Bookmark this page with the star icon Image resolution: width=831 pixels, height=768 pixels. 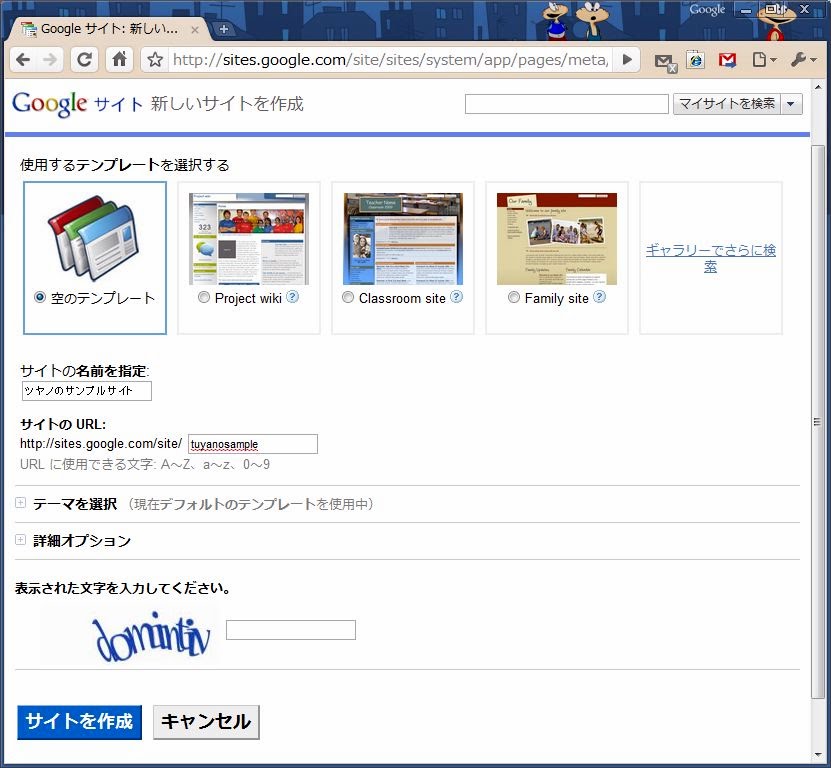155,60
